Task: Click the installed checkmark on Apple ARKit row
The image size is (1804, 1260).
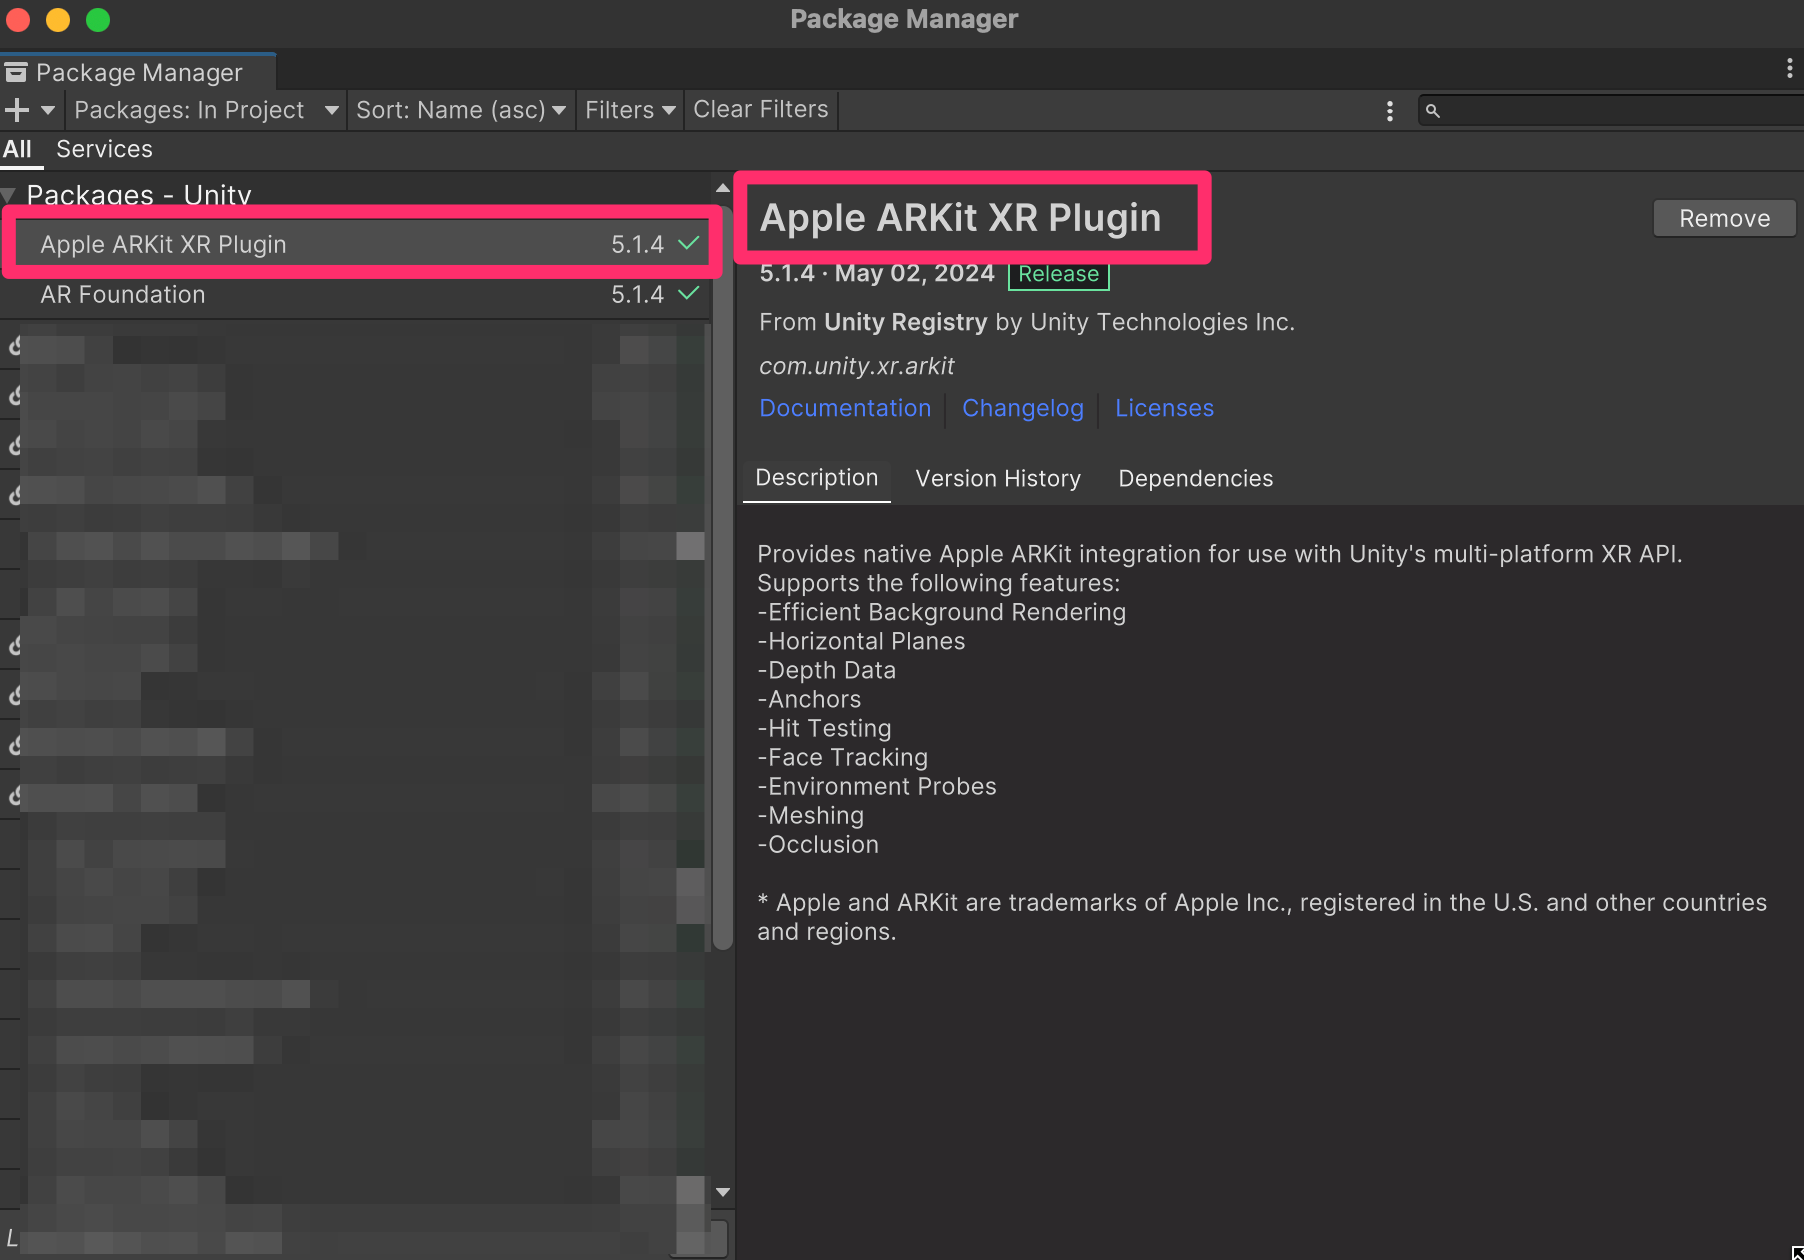Action: 689,243
